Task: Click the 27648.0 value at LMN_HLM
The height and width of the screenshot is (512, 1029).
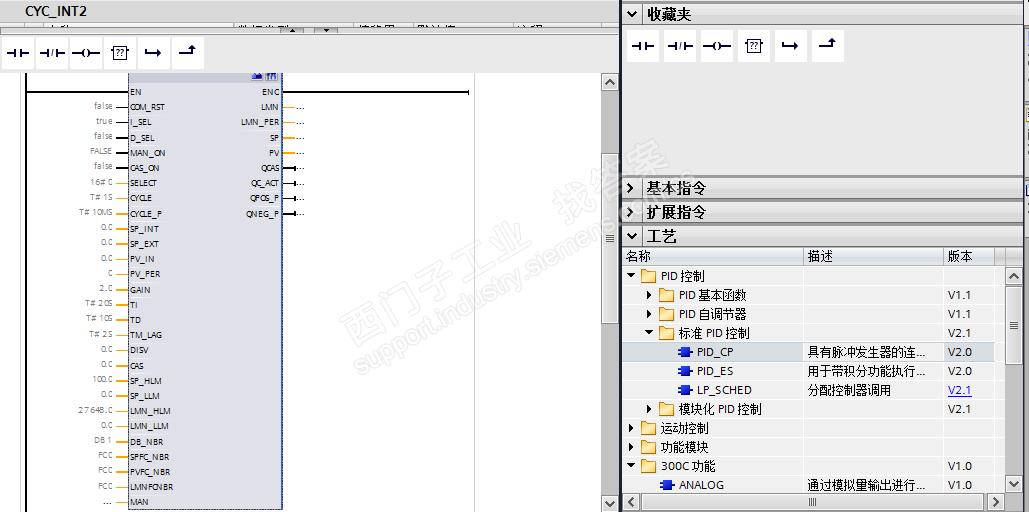Action: point(95,411)
